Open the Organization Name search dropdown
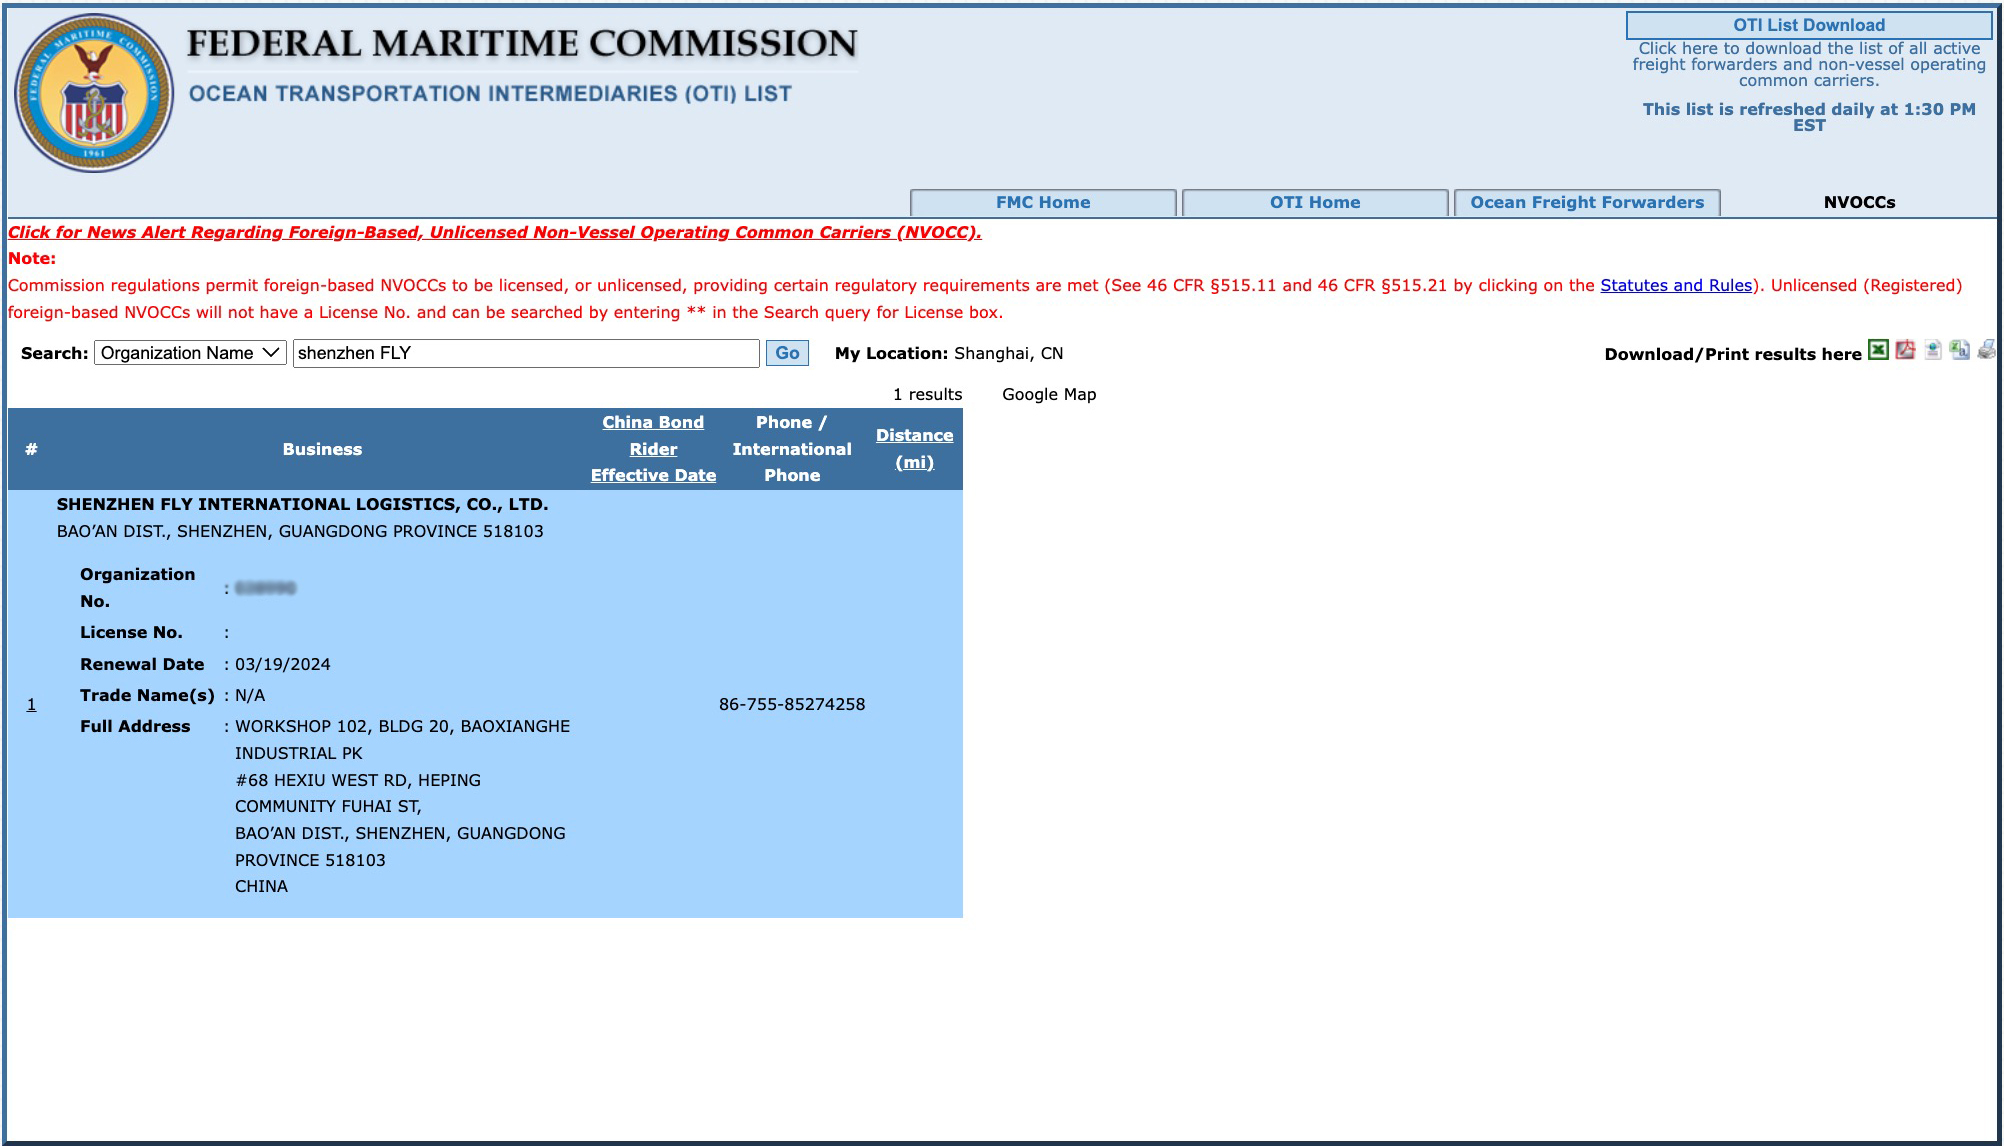The width and height of the screenshot is (2004, 1146). click(190, 353)
